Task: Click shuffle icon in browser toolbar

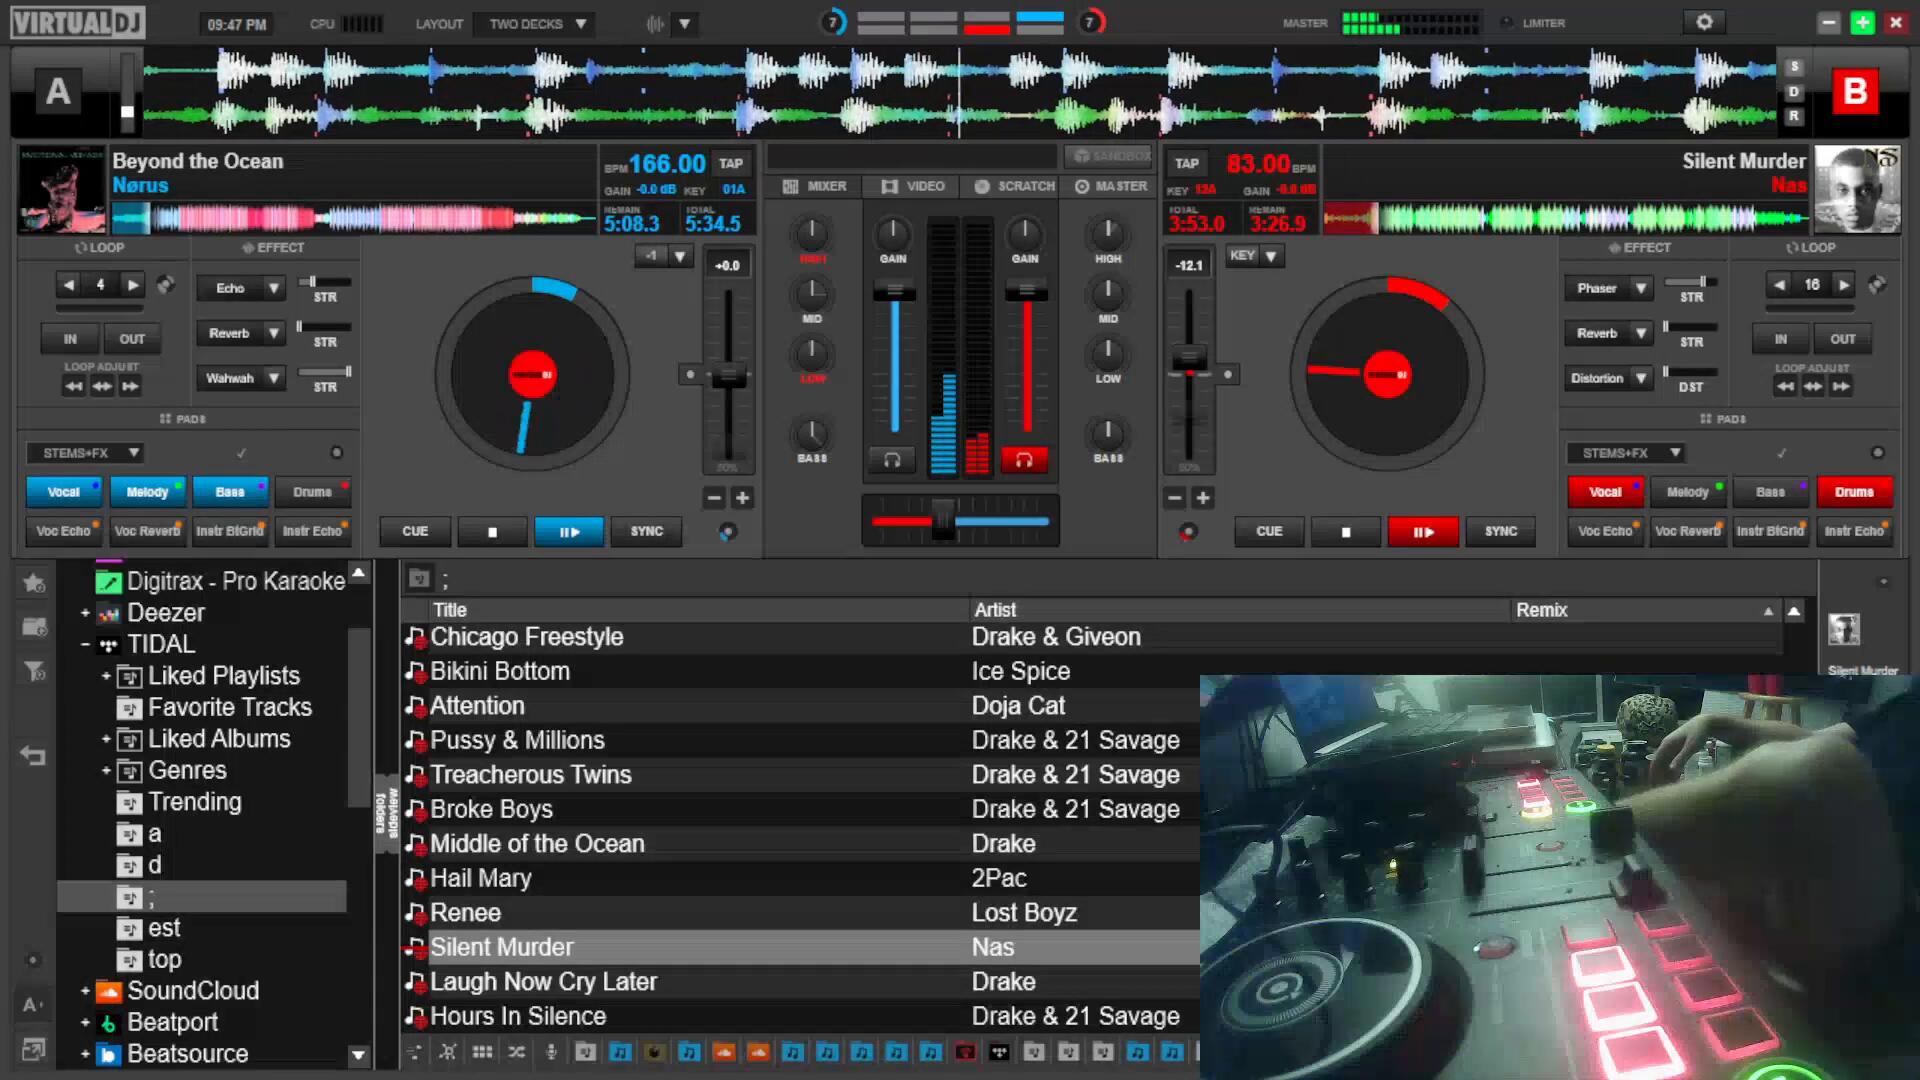Action: pos(516,1052)
